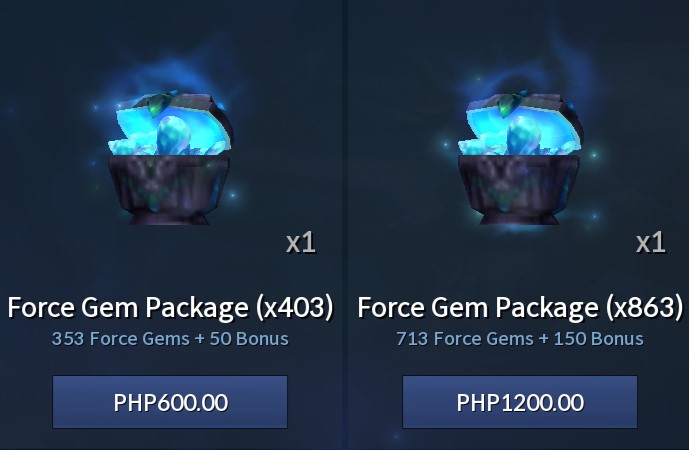Screen dimensions: 689x450
Task: Click the x1 quantity on the x403 package
Action: (x=301, y=243)
